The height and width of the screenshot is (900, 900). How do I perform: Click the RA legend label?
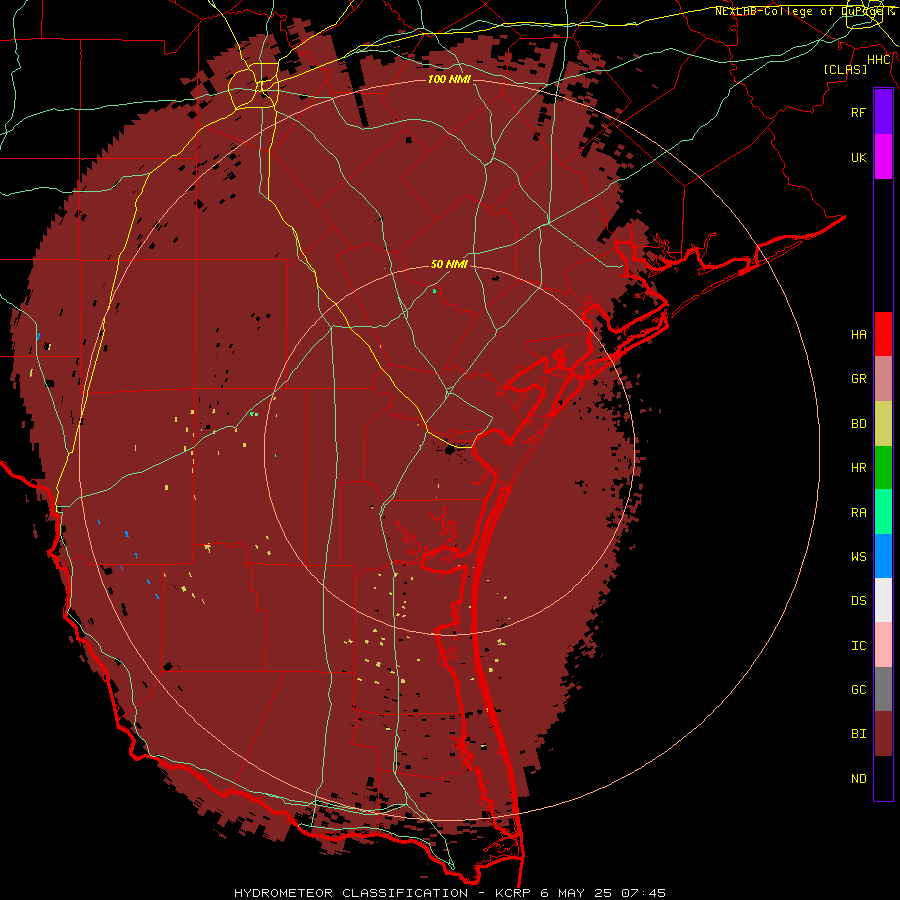tap(859, 513)
